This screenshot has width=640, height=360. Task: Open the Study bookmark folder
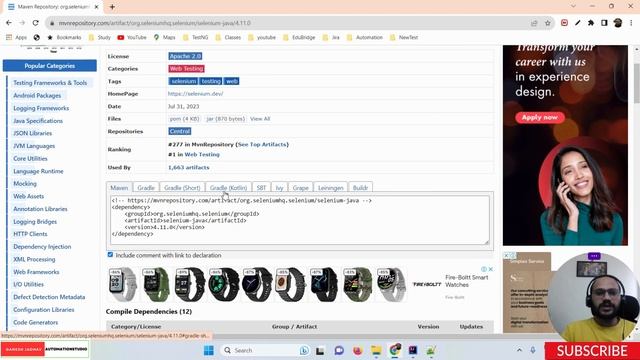(100, 37)
